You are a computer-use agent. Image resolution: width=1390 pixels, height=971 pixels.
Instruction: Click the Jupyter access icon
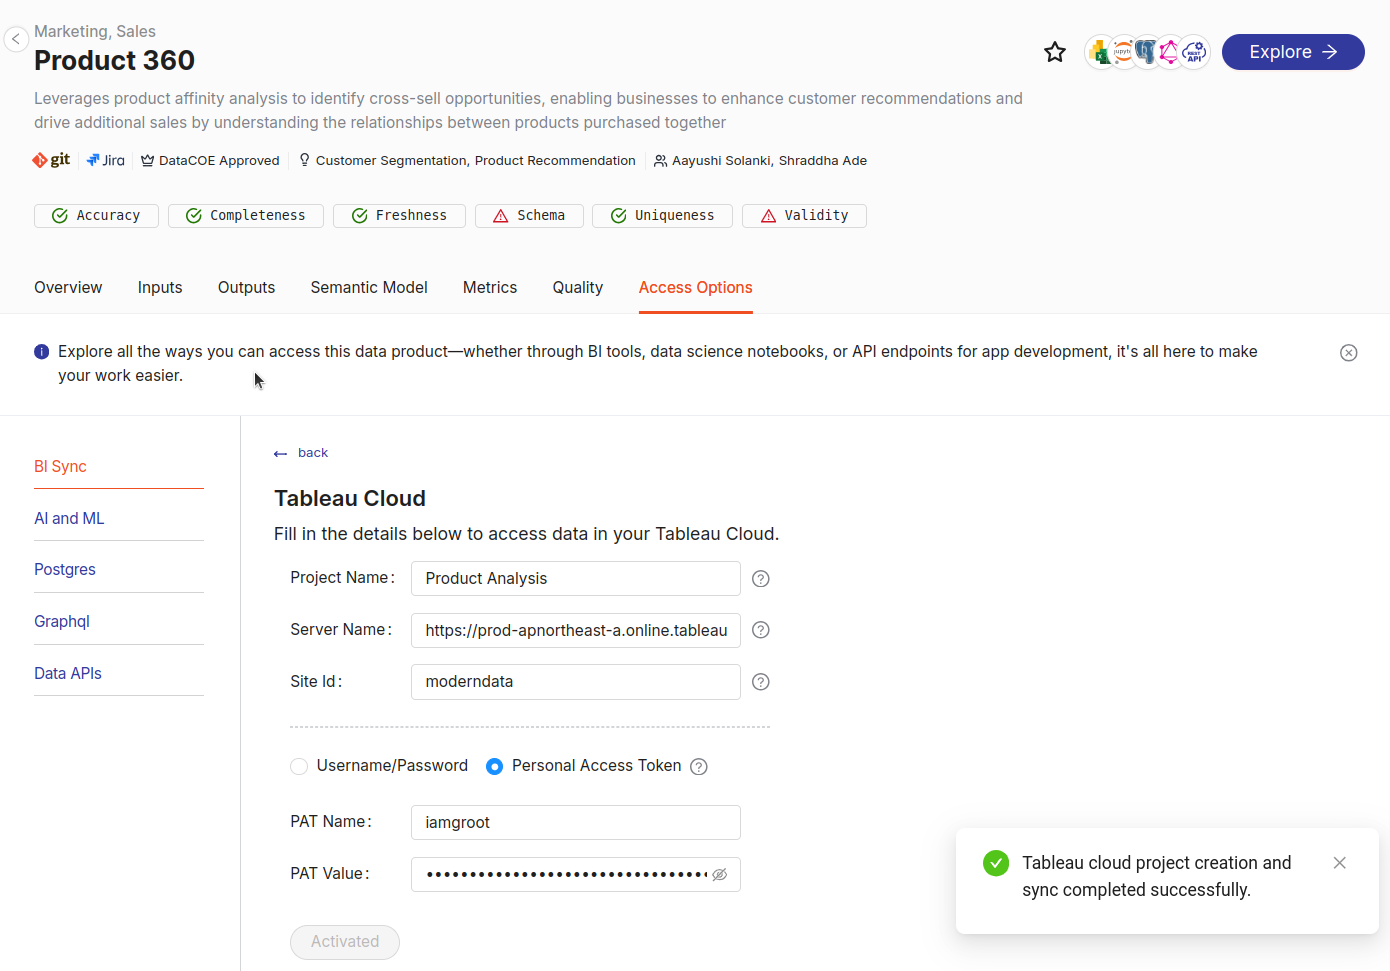1123,52
